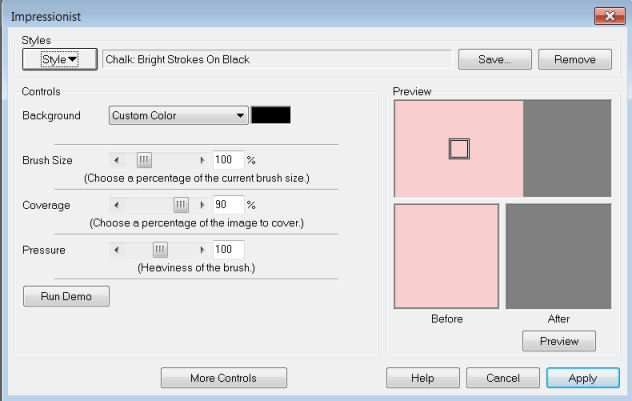Viewport: 632px width, 401px height.
Task: Click the Brush Size slider thumb
Action: pyautogui.click(x=144, y=160)
